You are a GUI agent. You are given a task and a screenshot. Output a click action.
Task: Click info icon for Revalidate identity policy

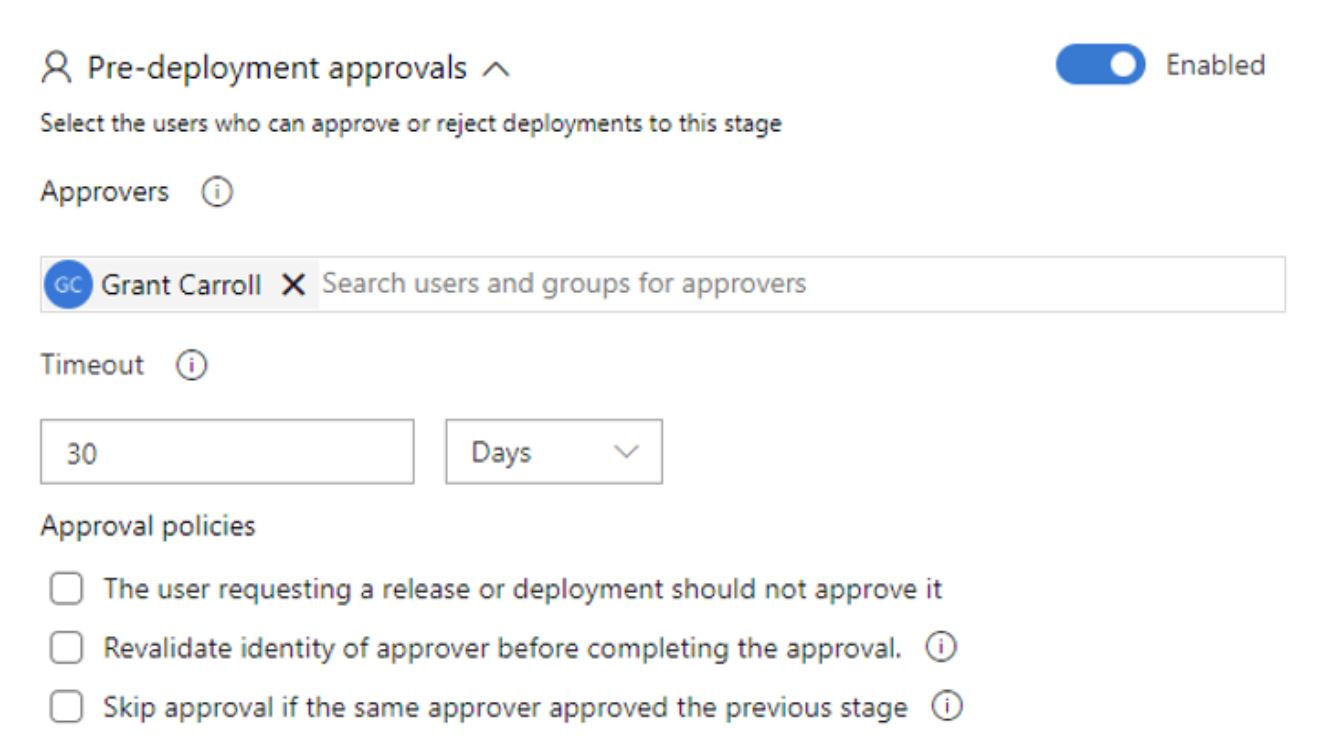[x=941, y=647]
